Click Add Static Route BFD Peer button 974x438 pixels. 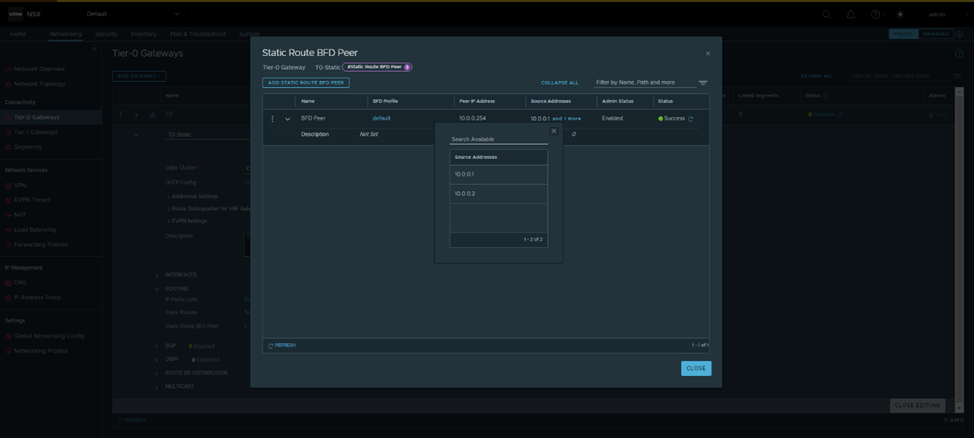coord(306,83)
